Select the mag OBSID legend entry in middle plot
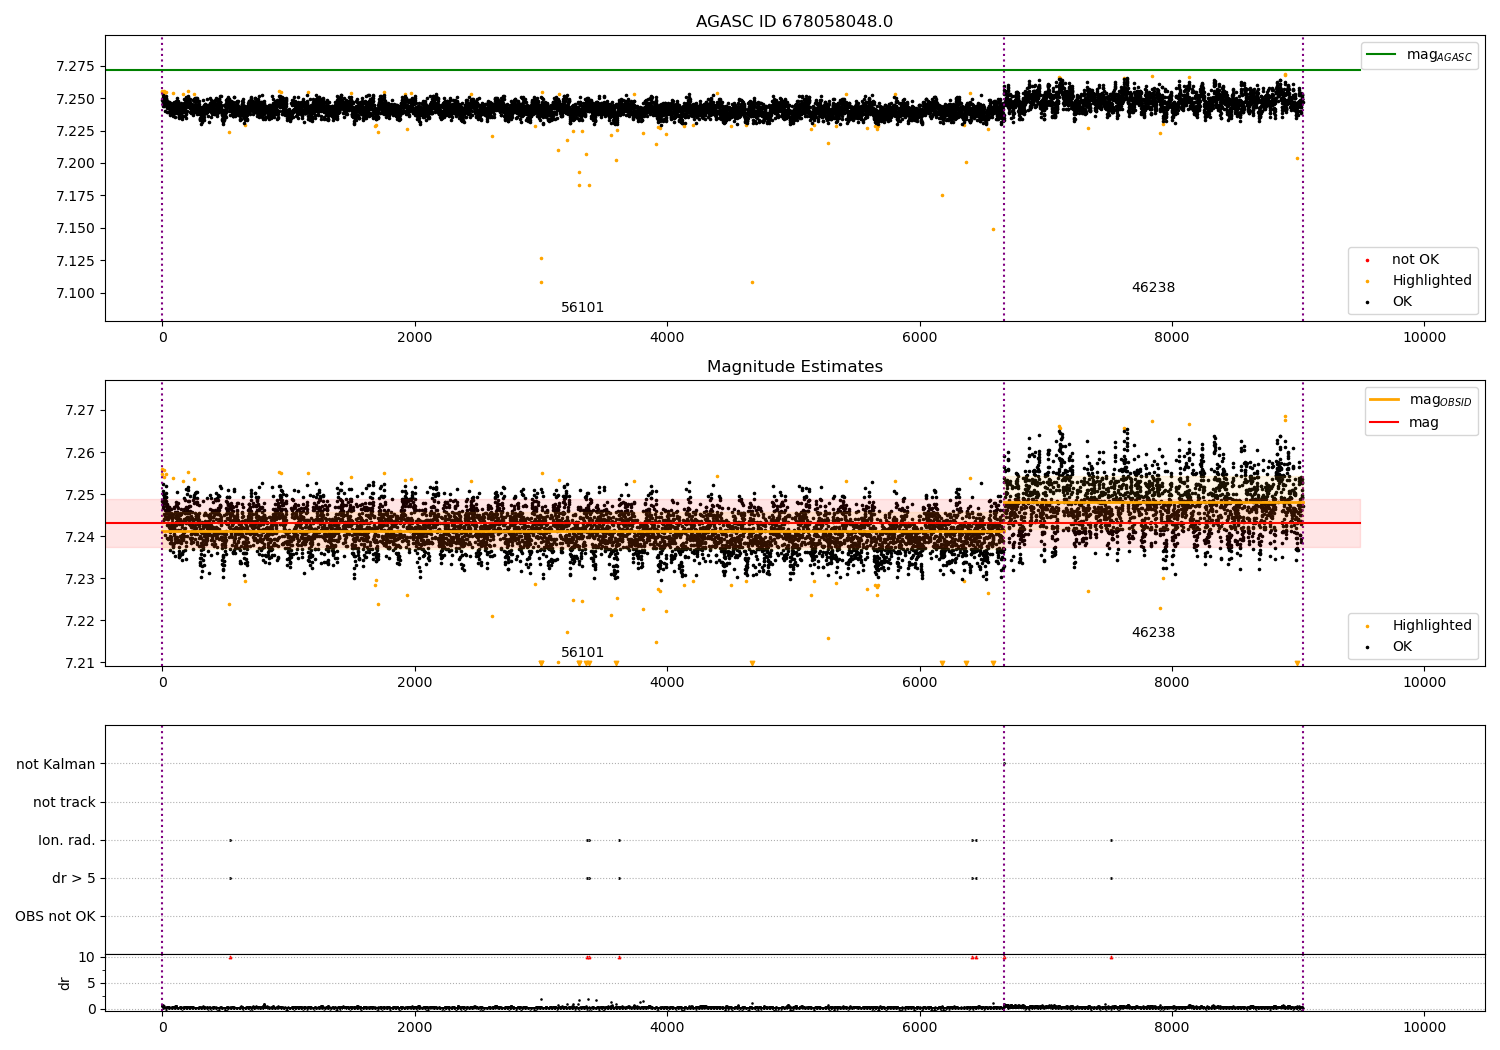Screen dimensions: 1500x1050 (x=1420, y=400)
